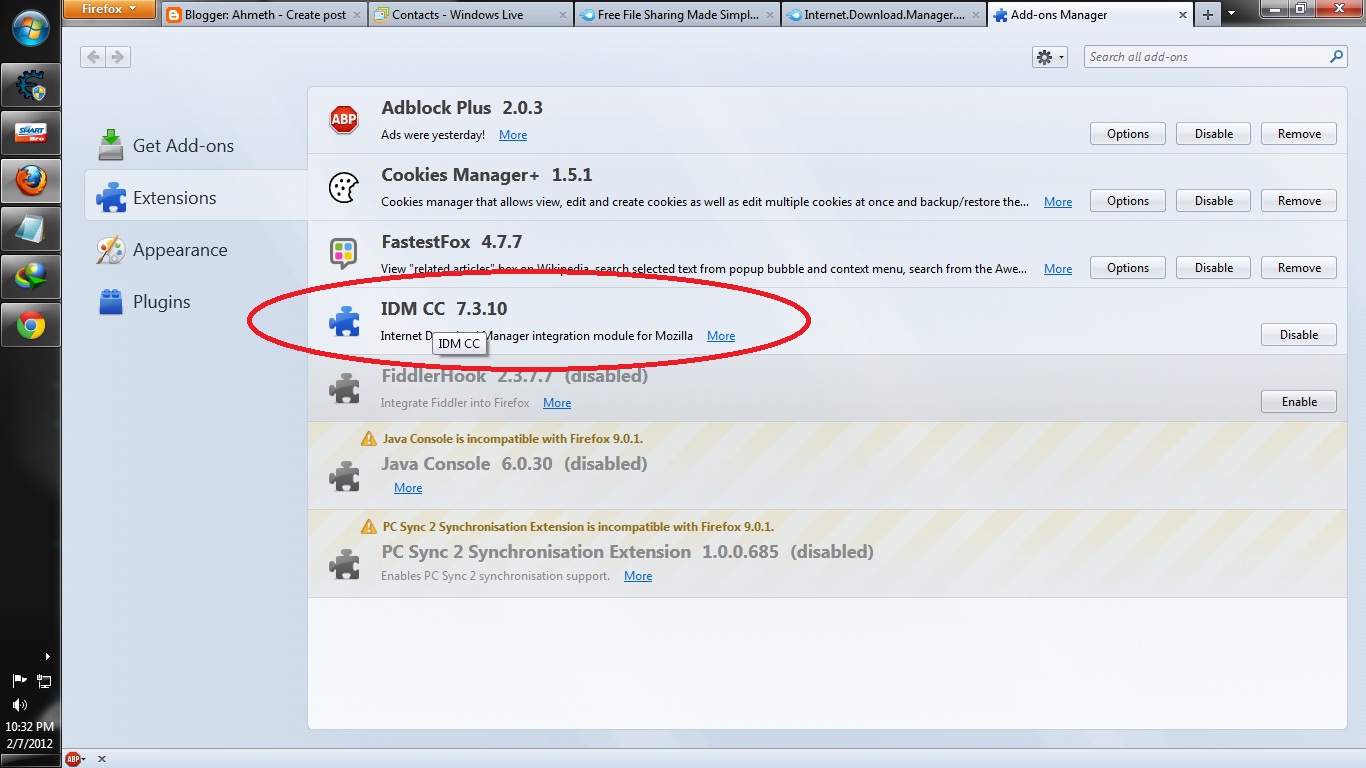Switch to the Contacts - Windows Live tab
The width and height of the screenshot is (1366, 768).
point(470,14)
